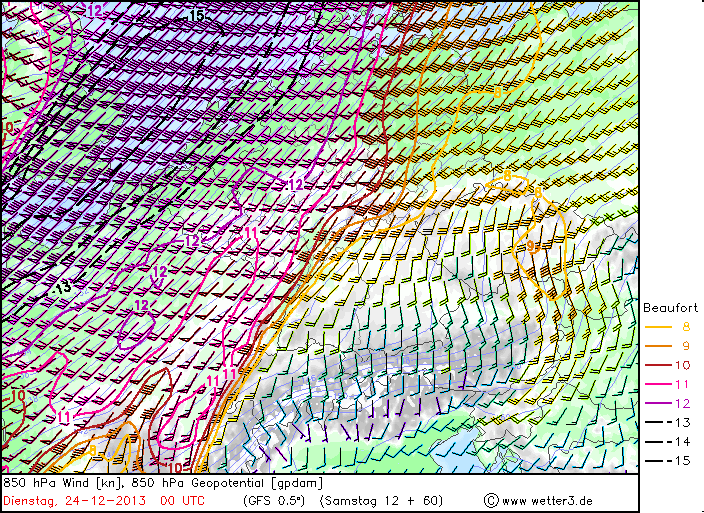Open the www.wetter3.de link

point(547,500)
